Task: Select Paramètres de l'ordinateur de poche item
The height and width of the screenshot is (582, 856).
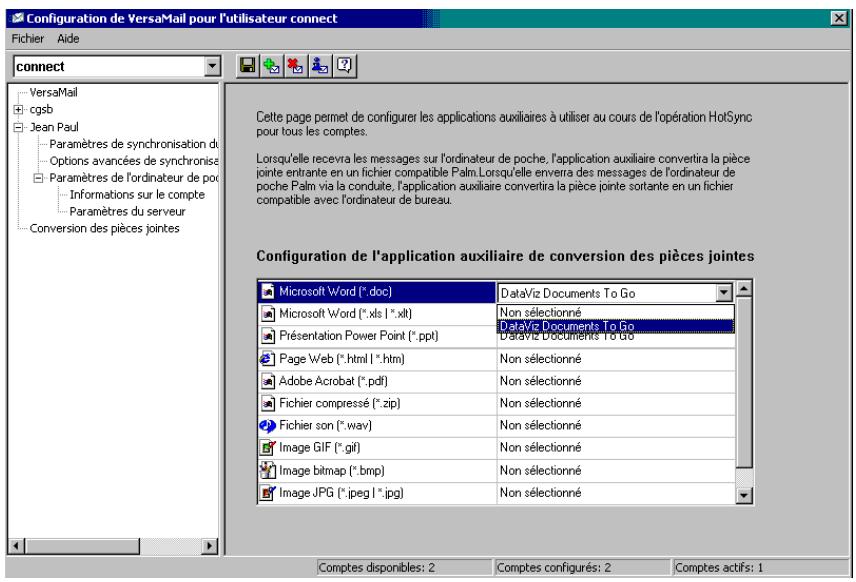Action: click(133, 178)
